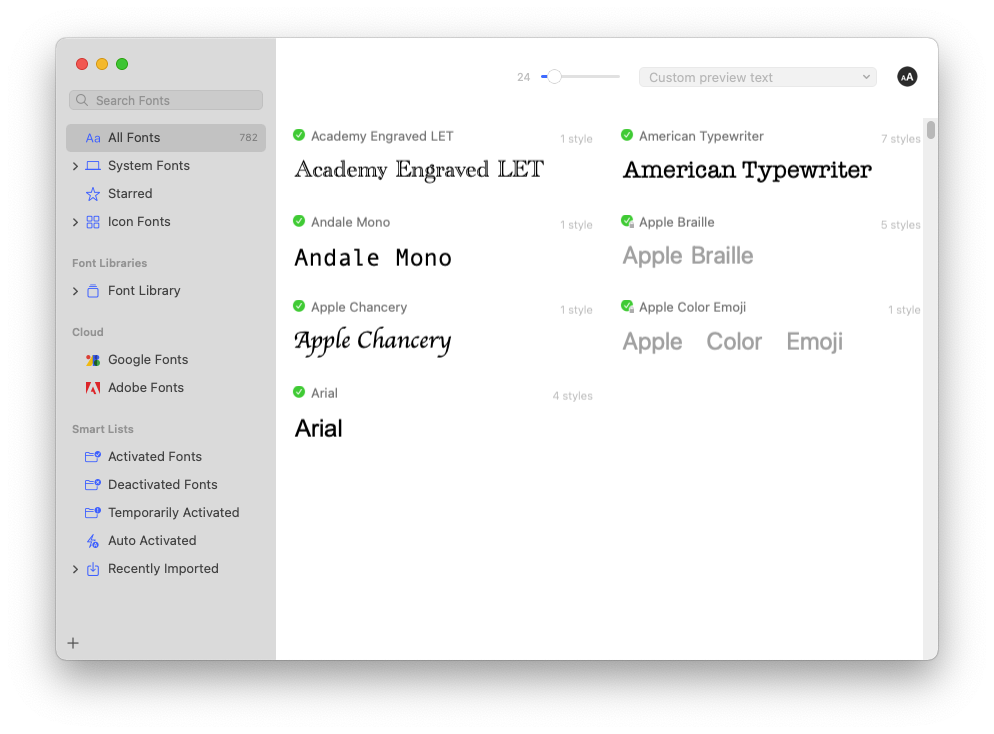Open the Custom preview text dropdown
This screenshot has width=994, height=734.
tap(758, 77)
